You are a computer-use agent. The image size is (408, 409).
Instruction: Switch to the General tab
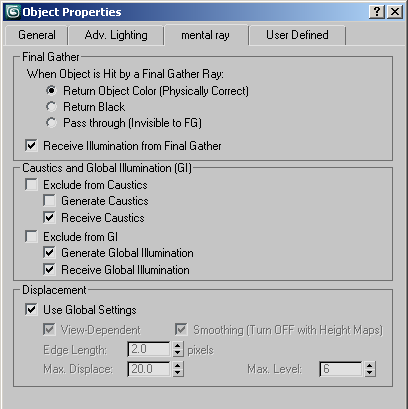pos(37,35)
